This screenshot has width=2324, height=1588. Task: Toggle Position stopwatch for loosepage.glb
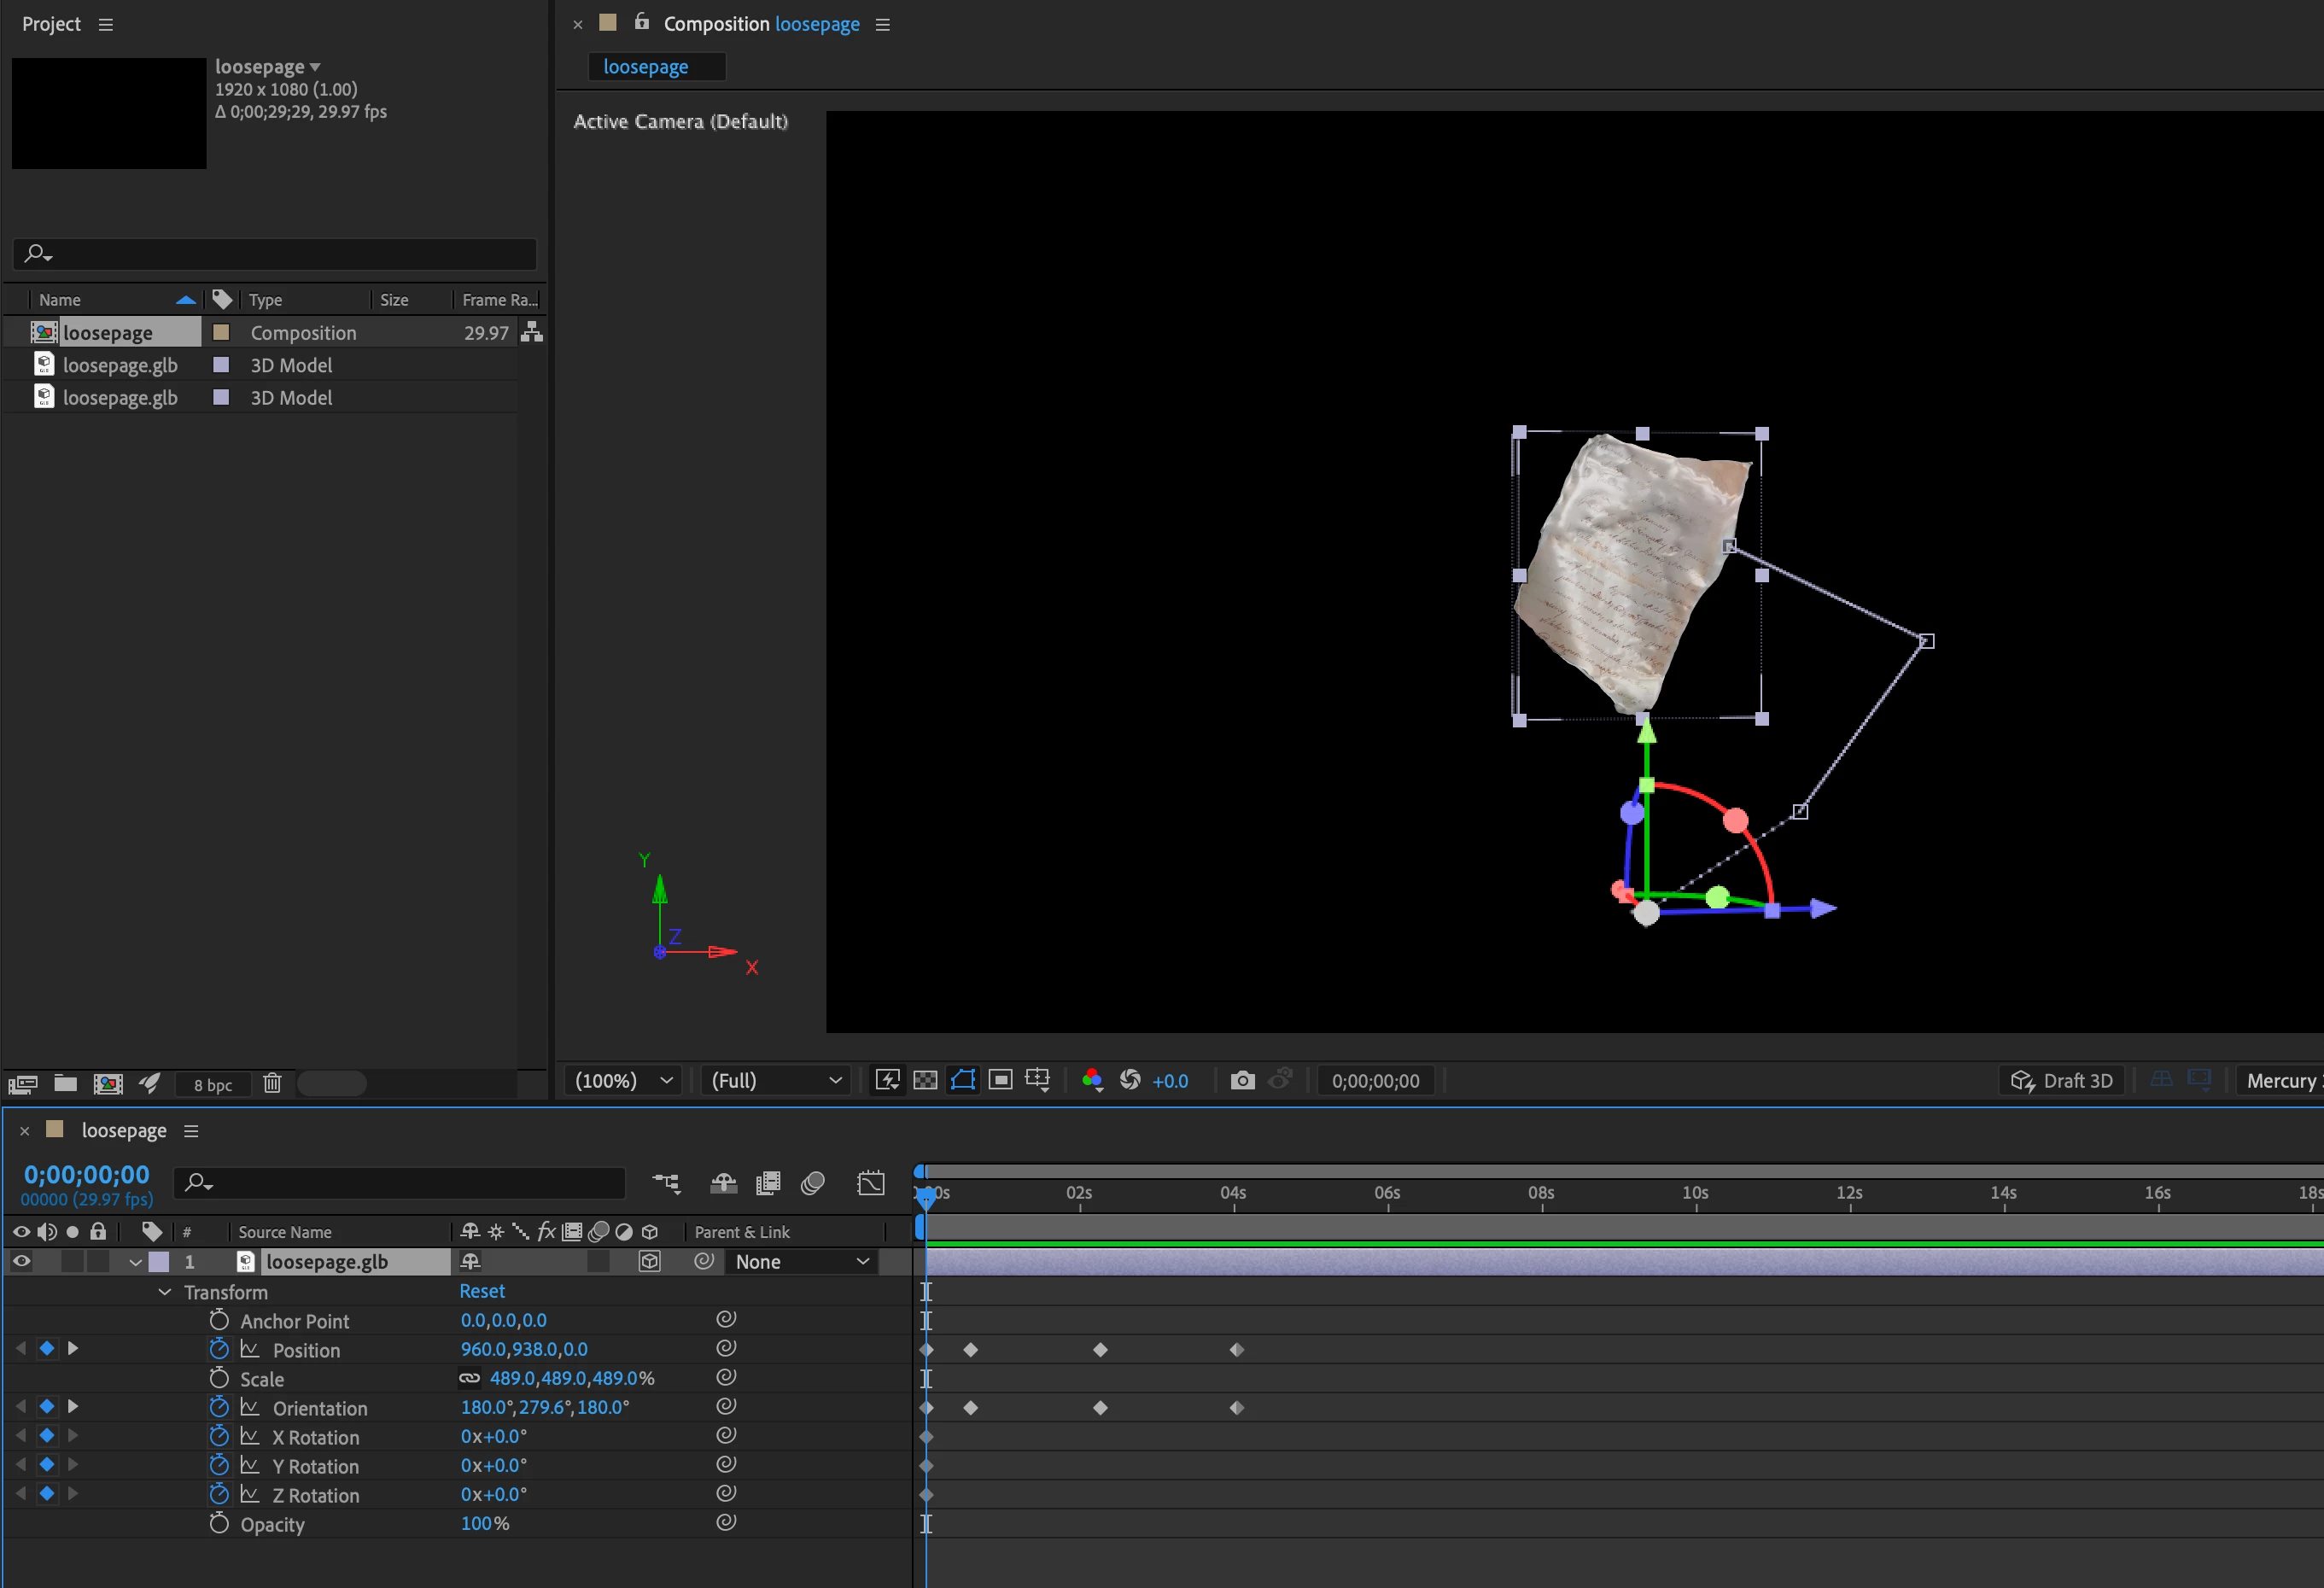point(219,1349)
